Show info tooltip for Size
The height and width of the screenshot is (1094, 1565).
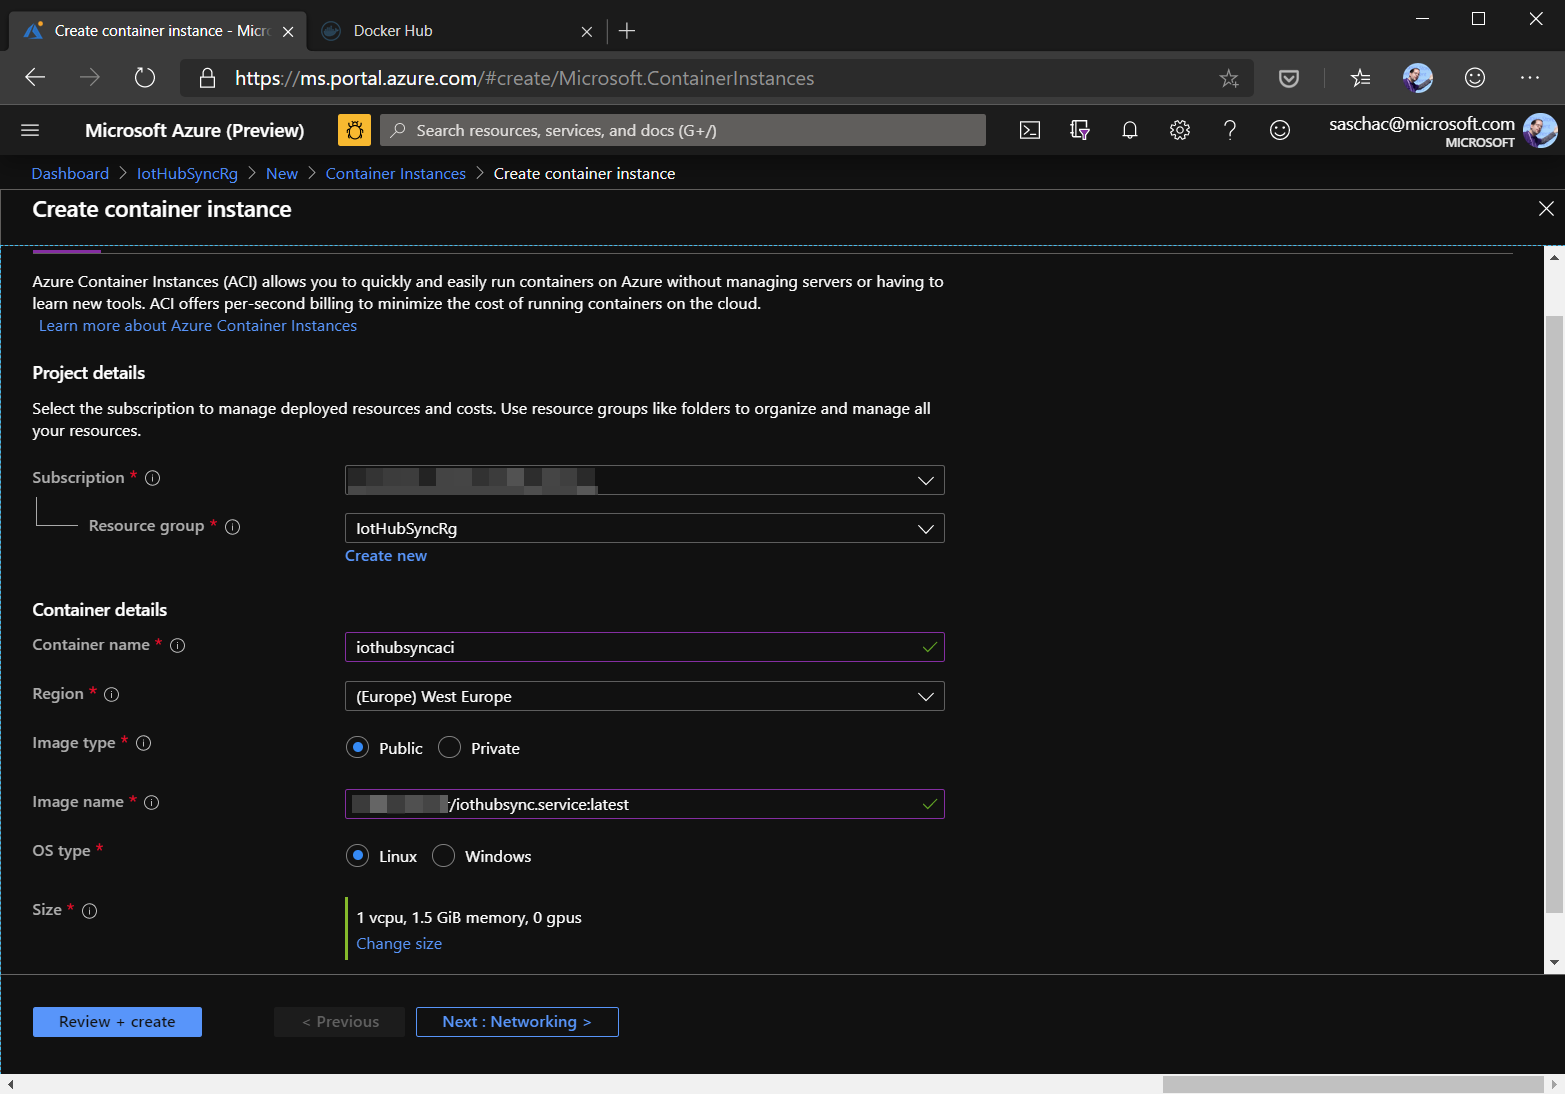point(90,911)
